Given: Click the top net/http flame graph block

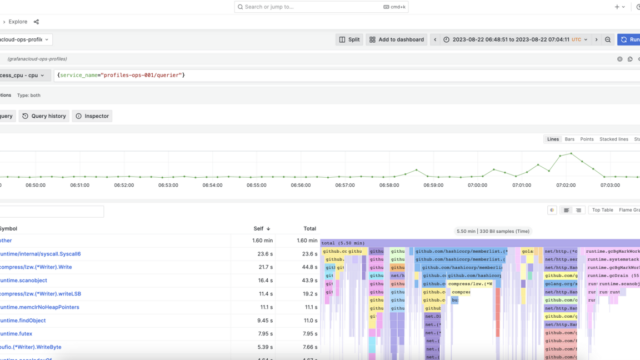Looking at the screenshot, I should click(x=561, y=251).
